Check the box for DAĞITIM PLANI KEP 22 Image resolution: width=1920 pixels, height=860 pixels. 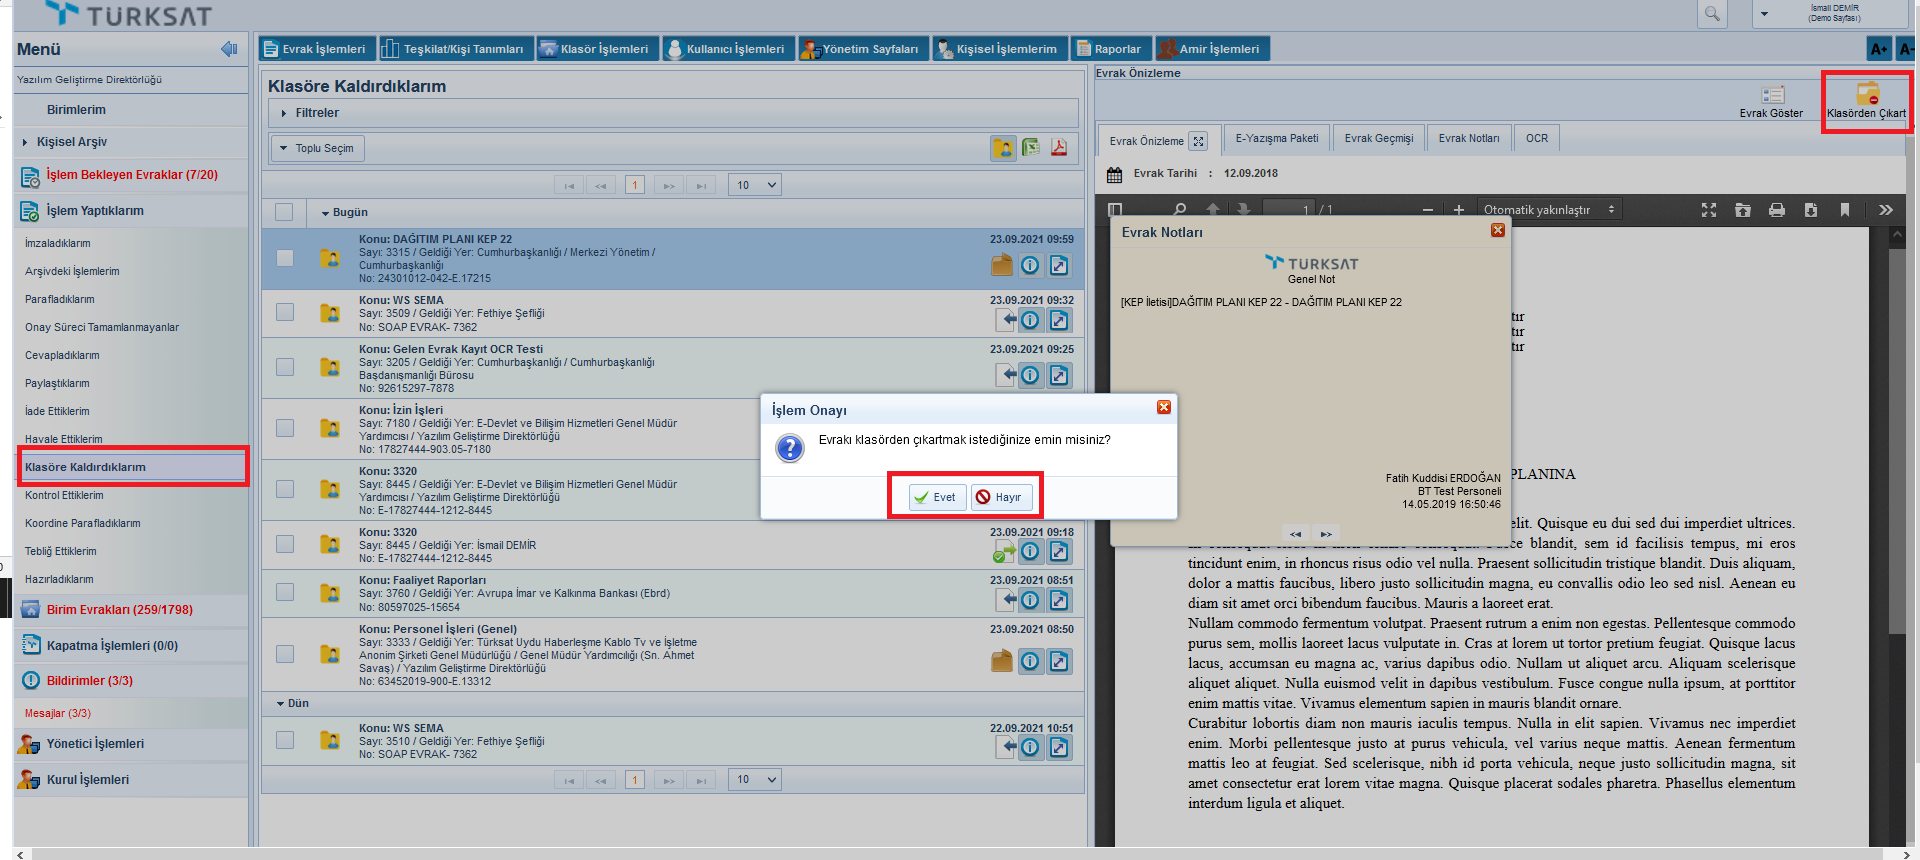[285, 258]
